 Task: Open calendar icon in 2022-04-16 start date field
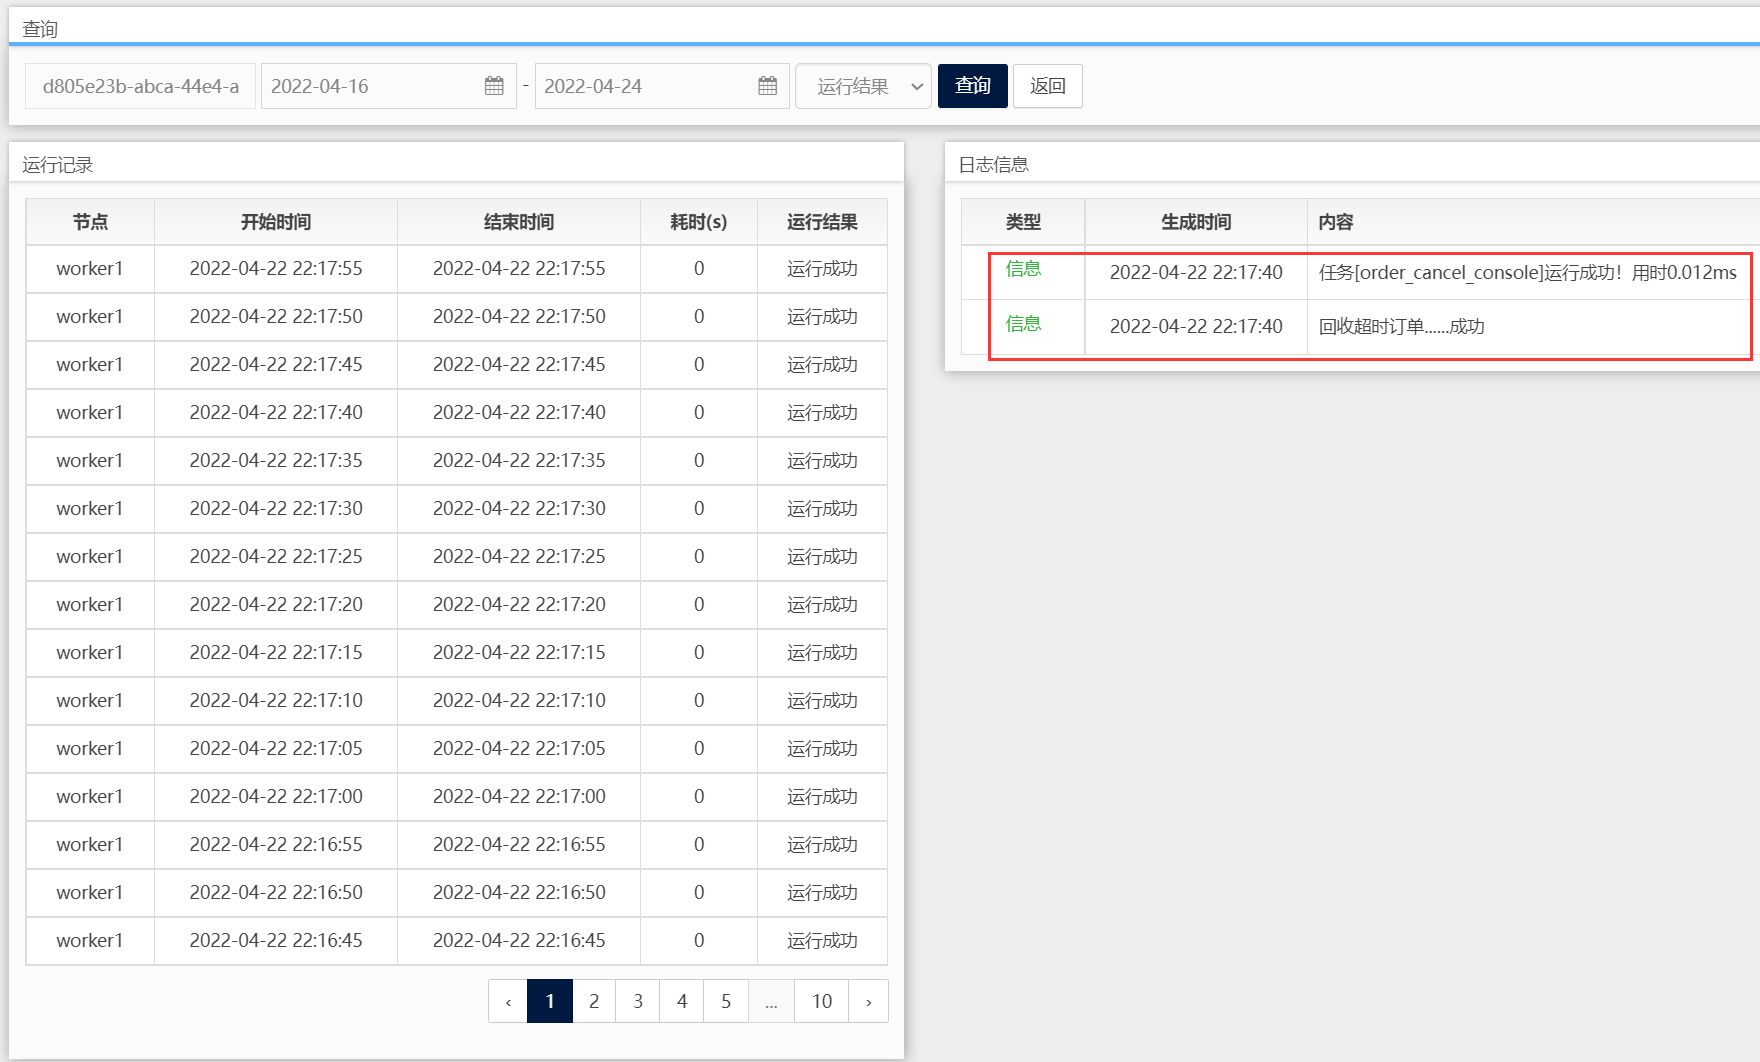point(494,86)
